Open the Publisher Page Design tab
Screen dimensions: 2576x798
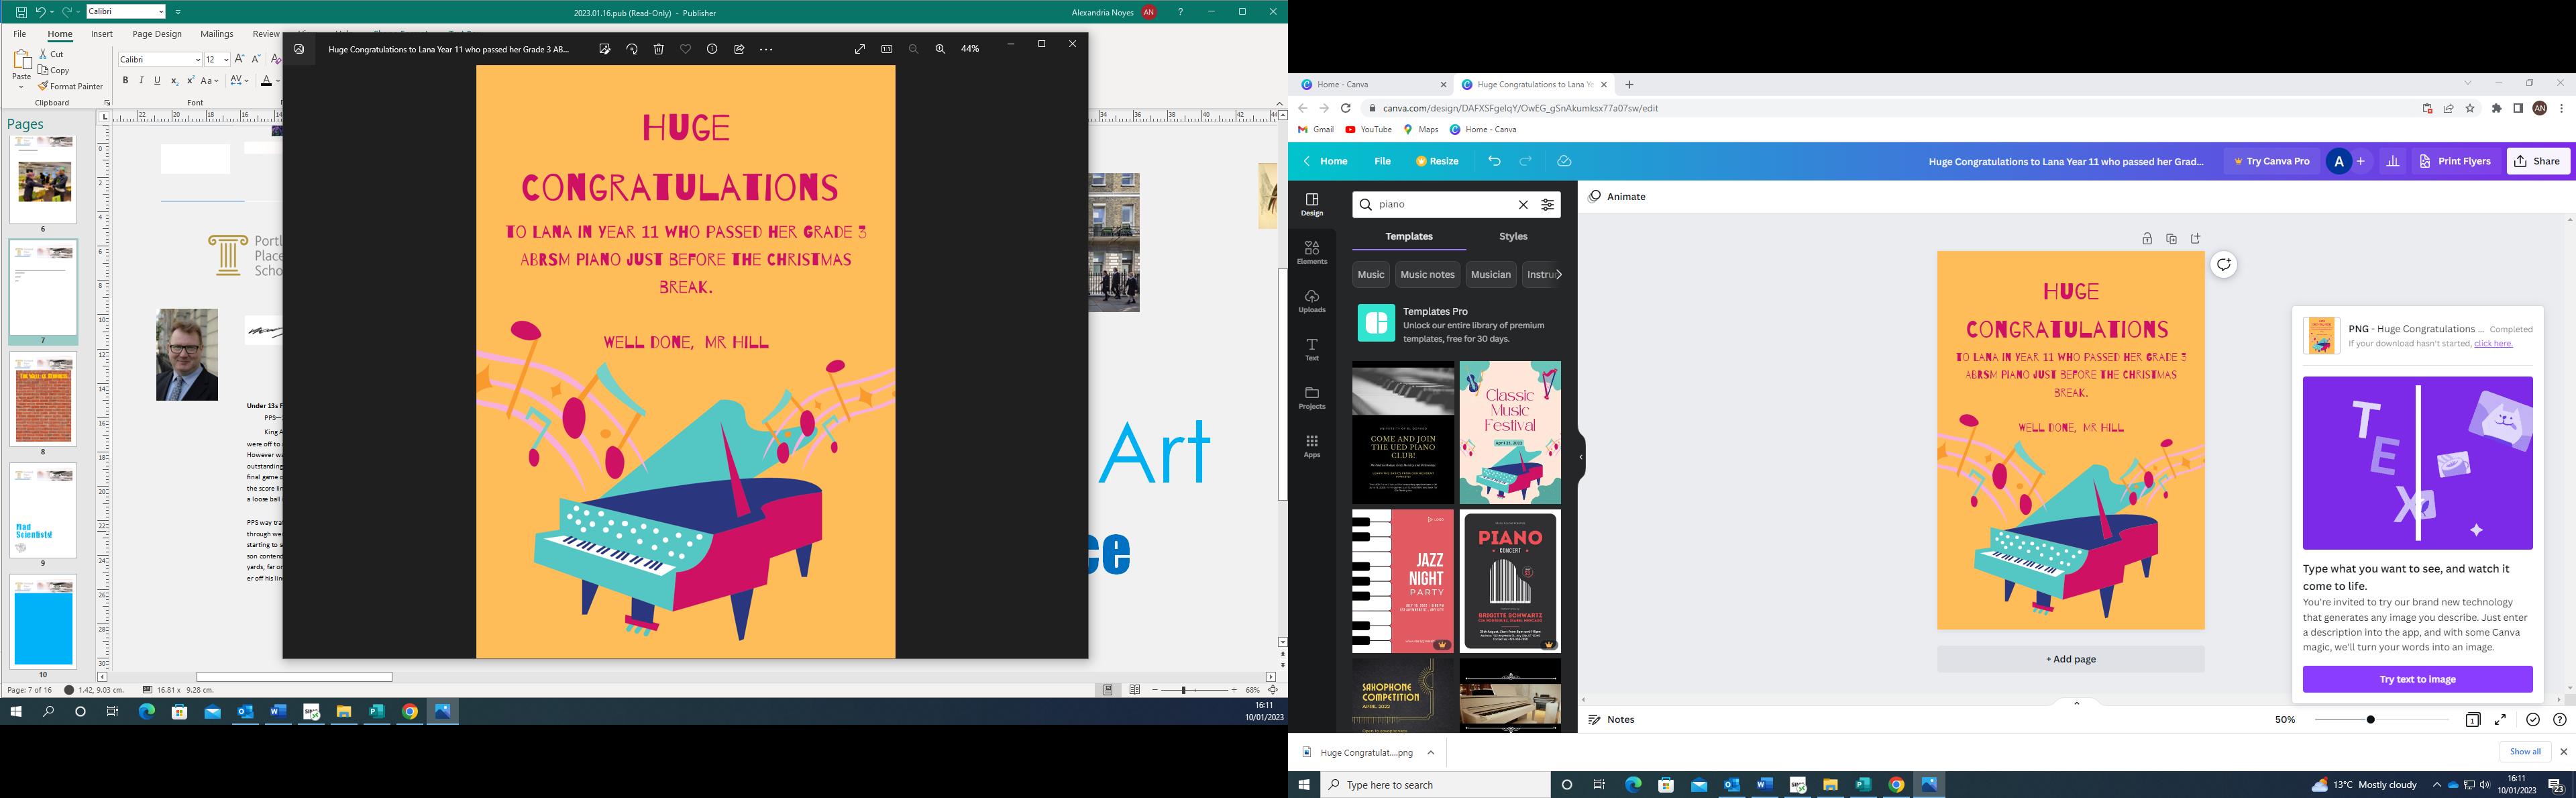click(x=157, y=34)
